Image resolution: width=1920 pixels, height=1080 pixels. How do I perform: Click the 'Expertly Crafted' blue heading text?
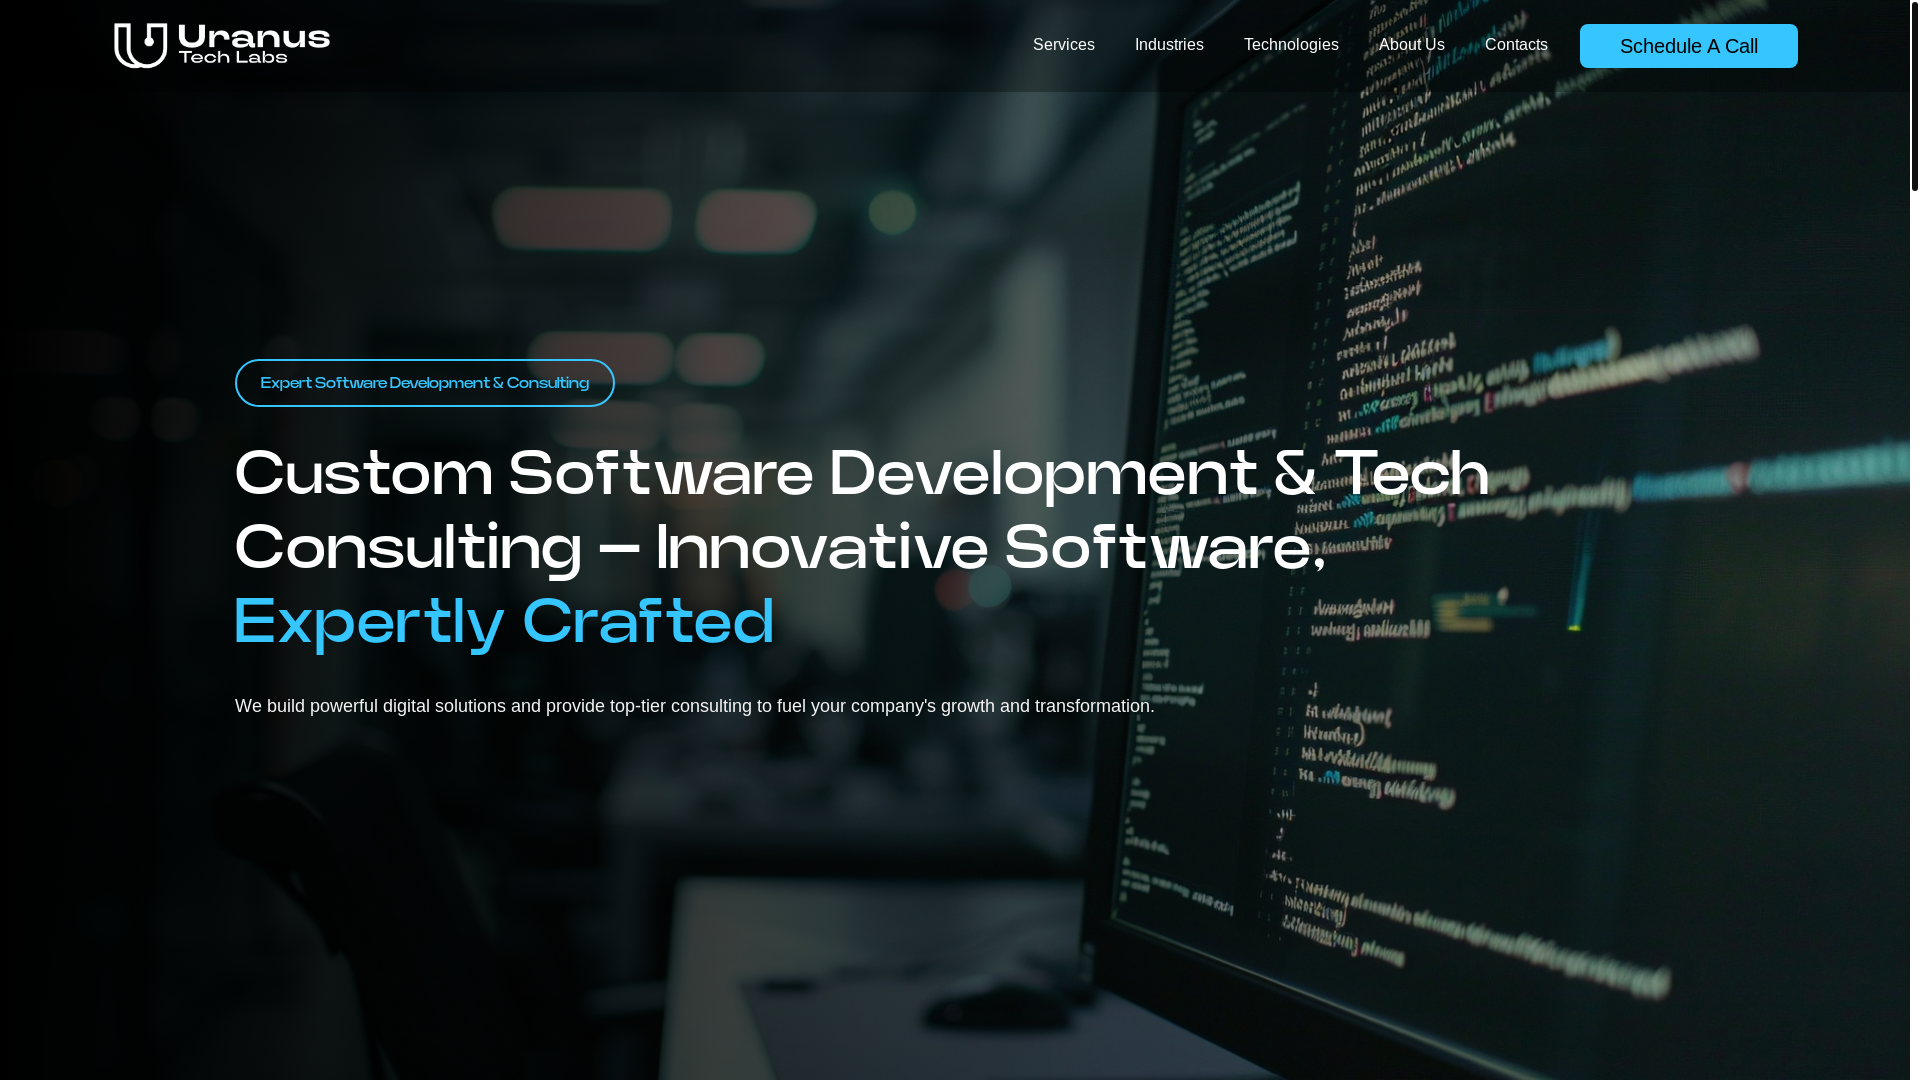point(504,622)
